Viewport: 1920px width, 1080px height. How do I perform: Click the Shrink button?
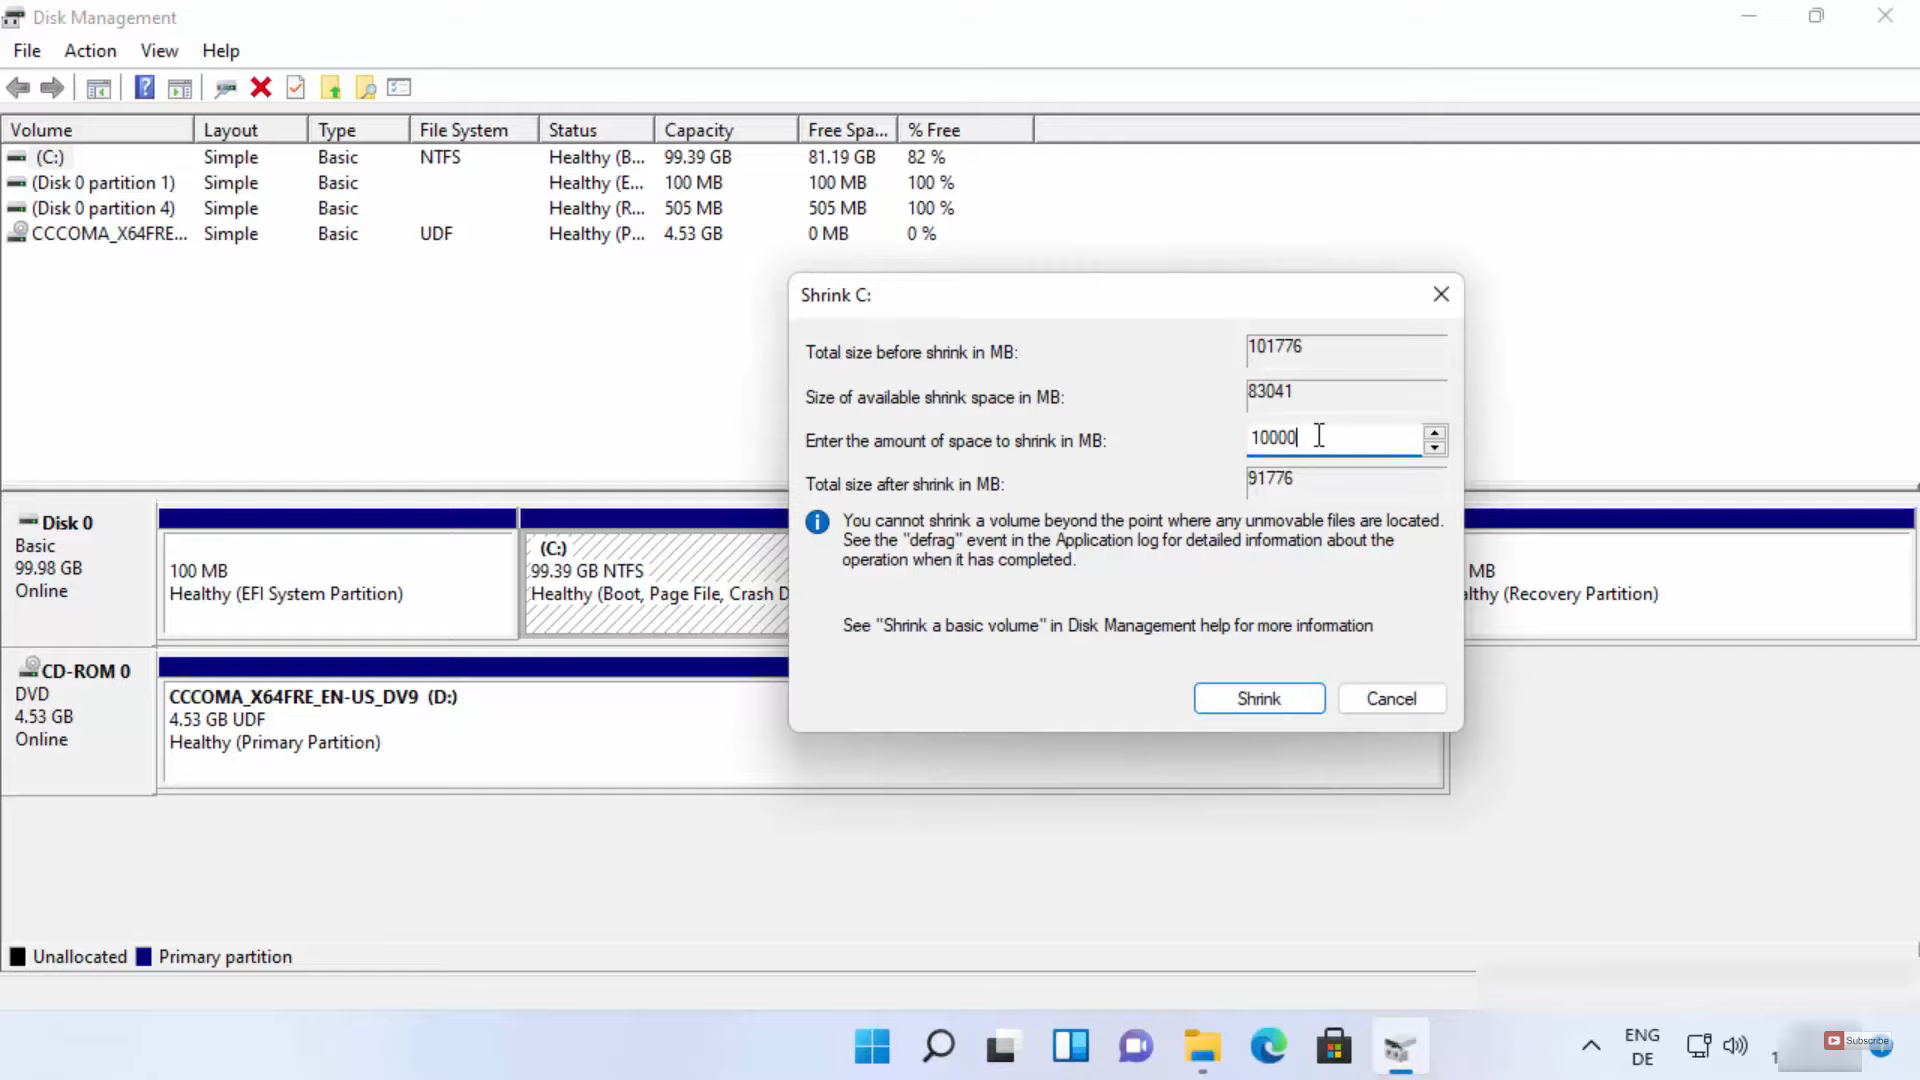1259,698
